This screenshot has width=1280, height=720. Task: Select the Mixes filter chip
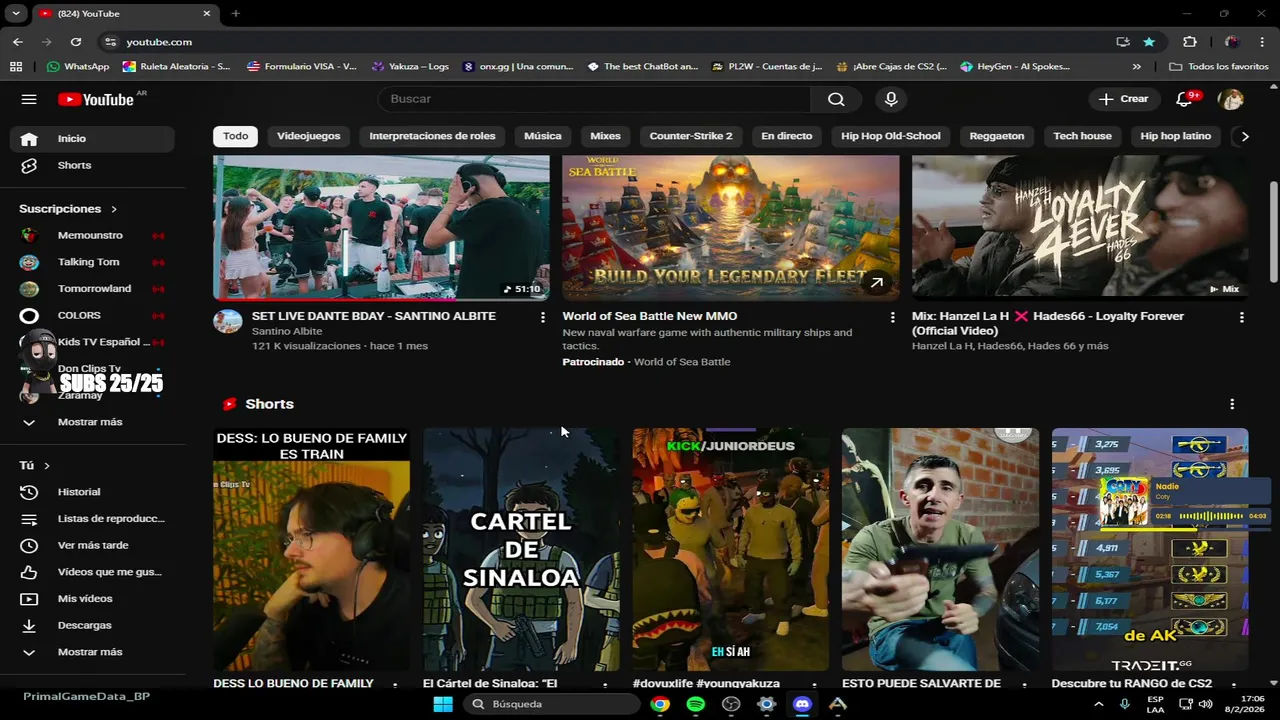[605, 136]
